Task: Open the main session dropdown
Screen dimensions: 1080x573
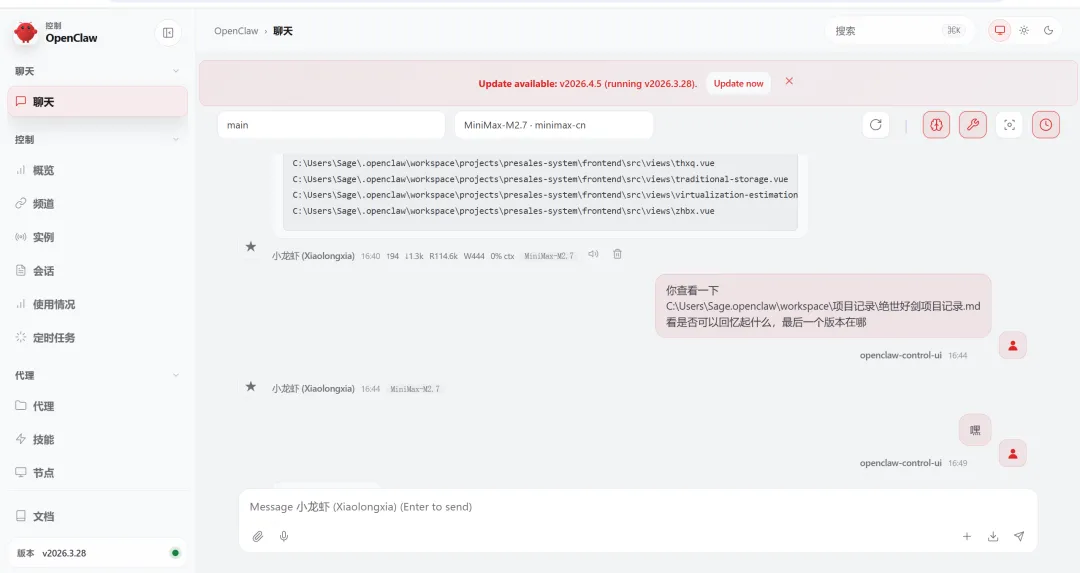Action: [x=331, y=125]
